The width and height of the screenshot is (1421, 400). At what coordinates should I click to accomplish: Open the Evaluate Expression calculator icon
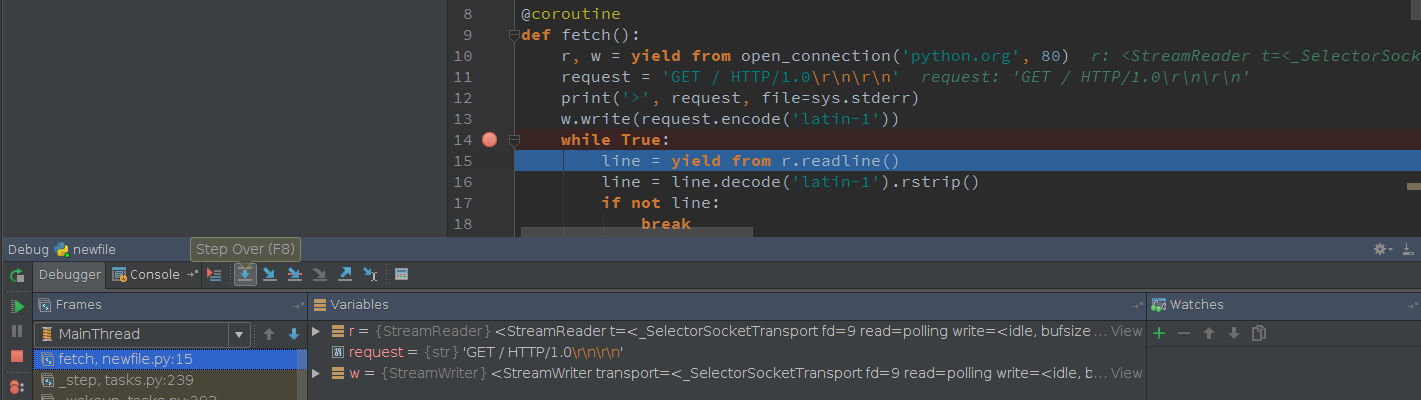[401, 274]
